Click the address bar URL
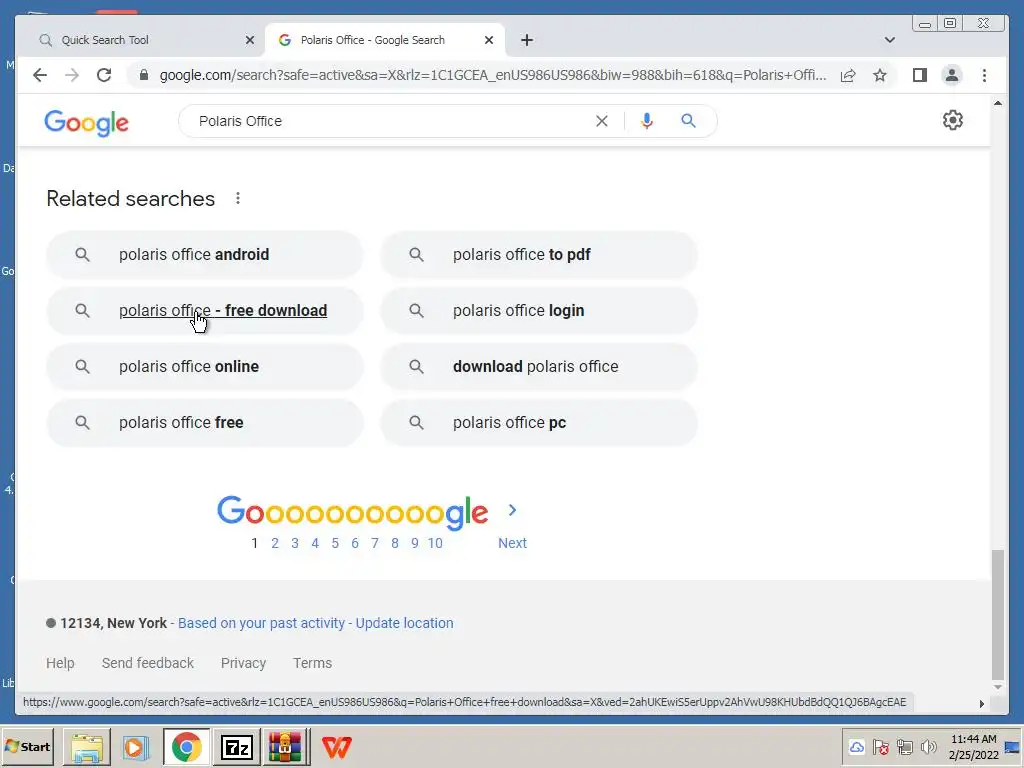 (x=492, y=75)
